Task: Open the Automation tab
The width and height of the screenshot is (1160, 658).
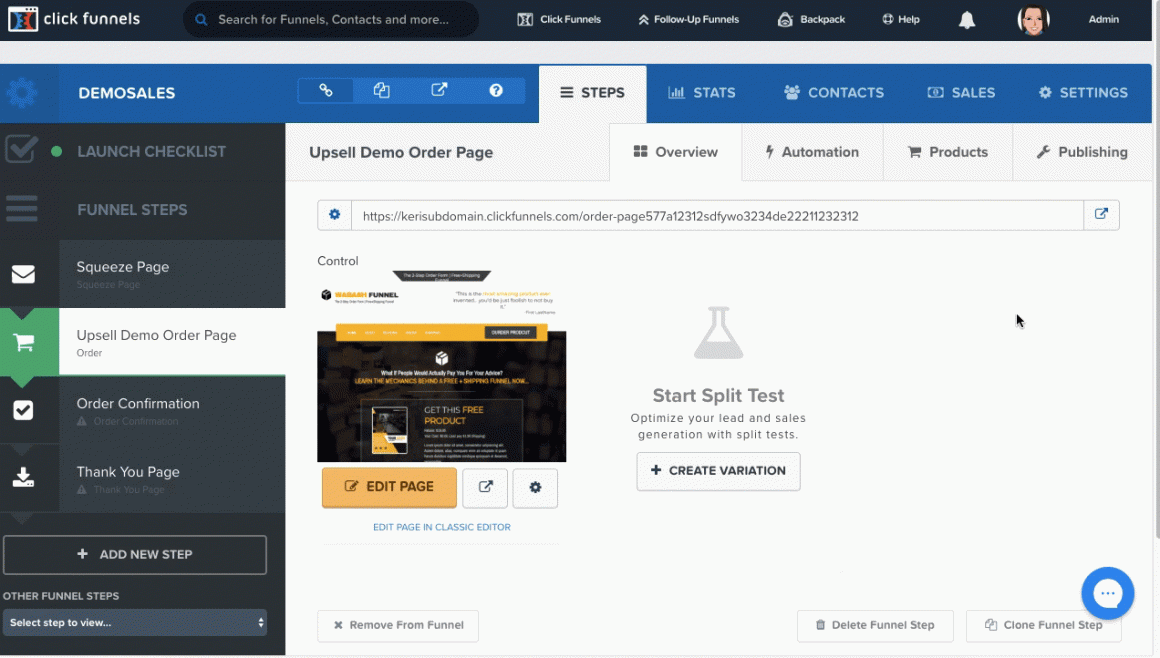Action: [x=811, y=152]
